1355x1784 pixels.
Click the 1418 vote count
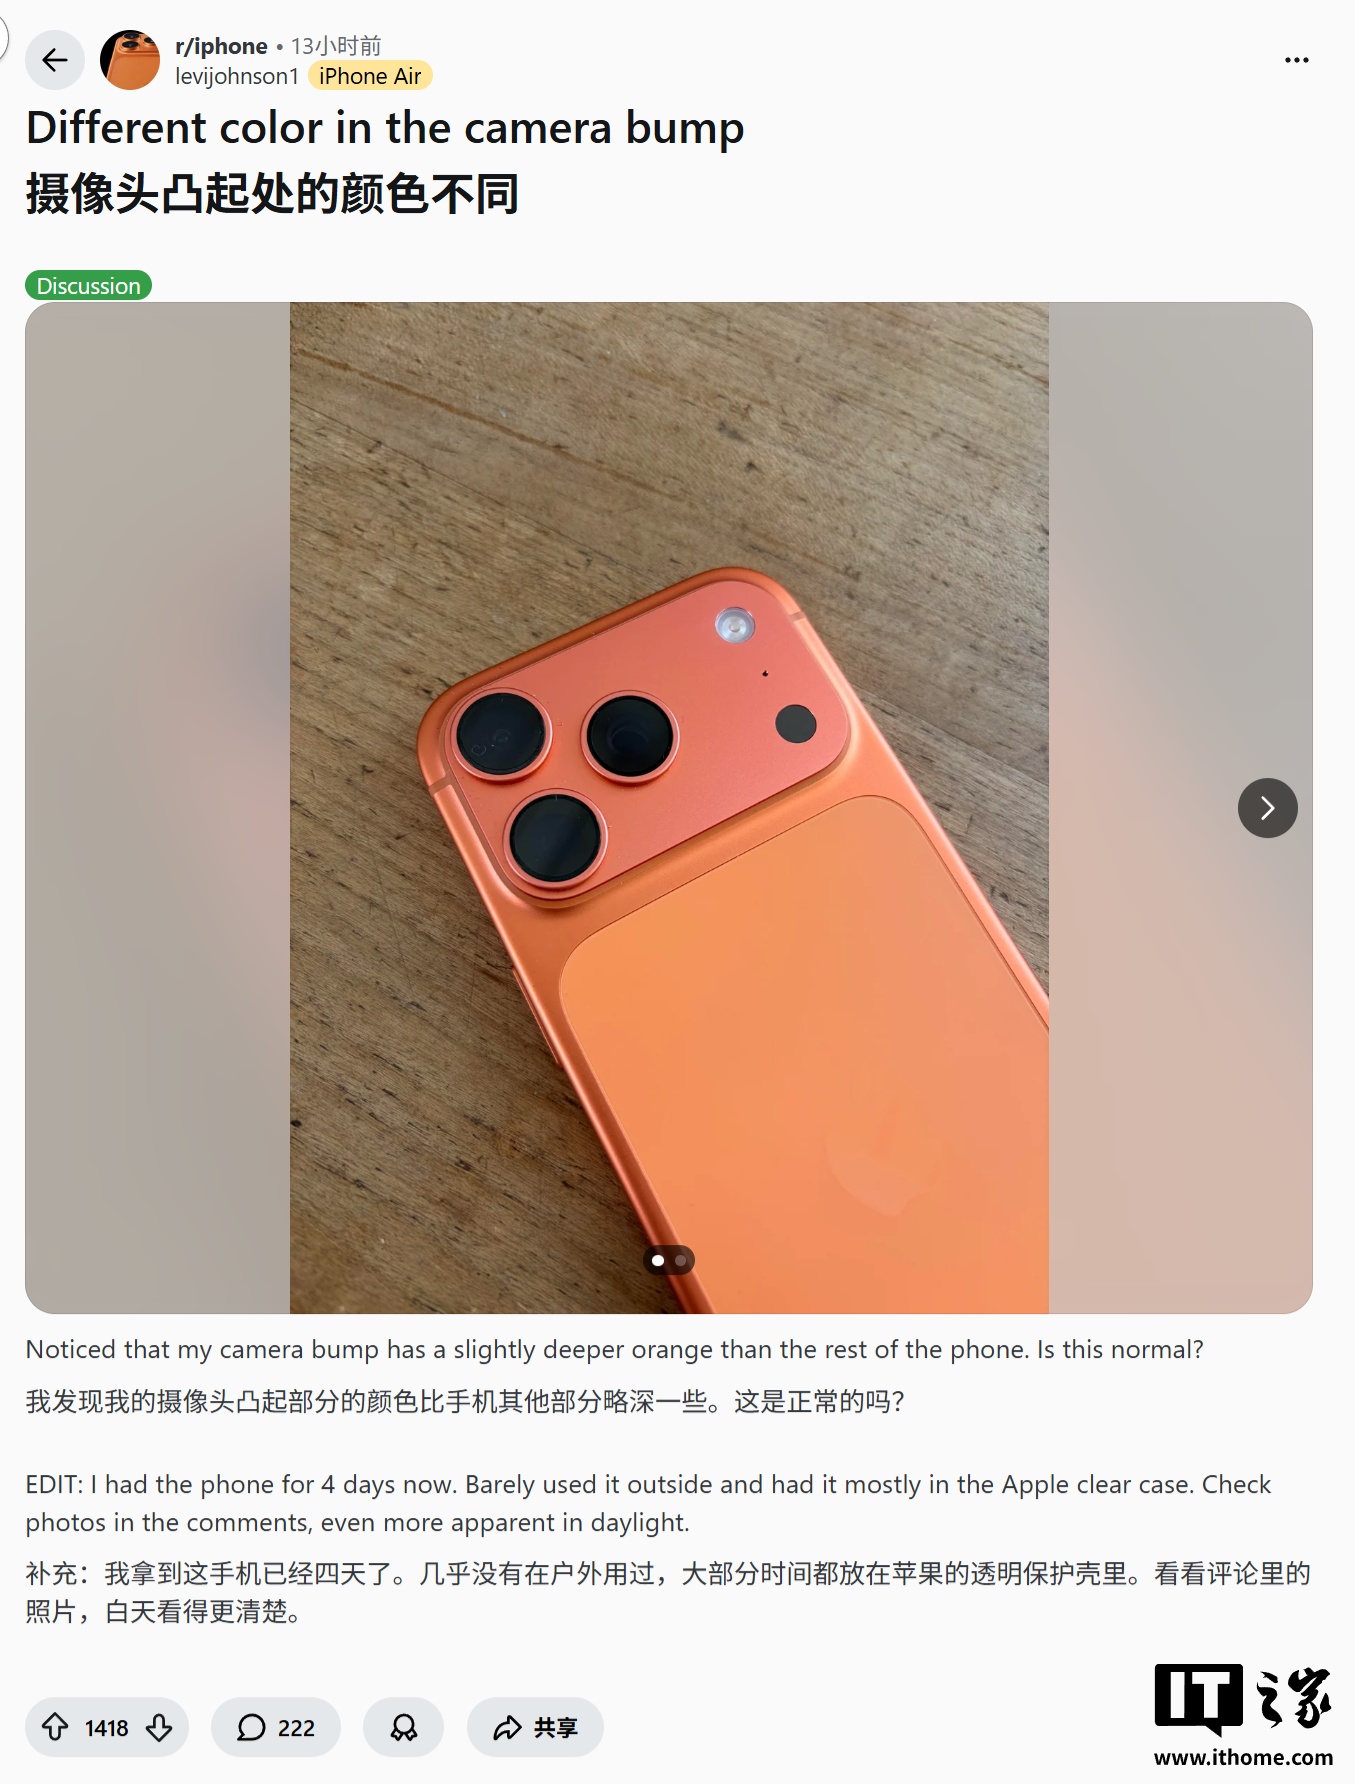[x=107, y=1728]
